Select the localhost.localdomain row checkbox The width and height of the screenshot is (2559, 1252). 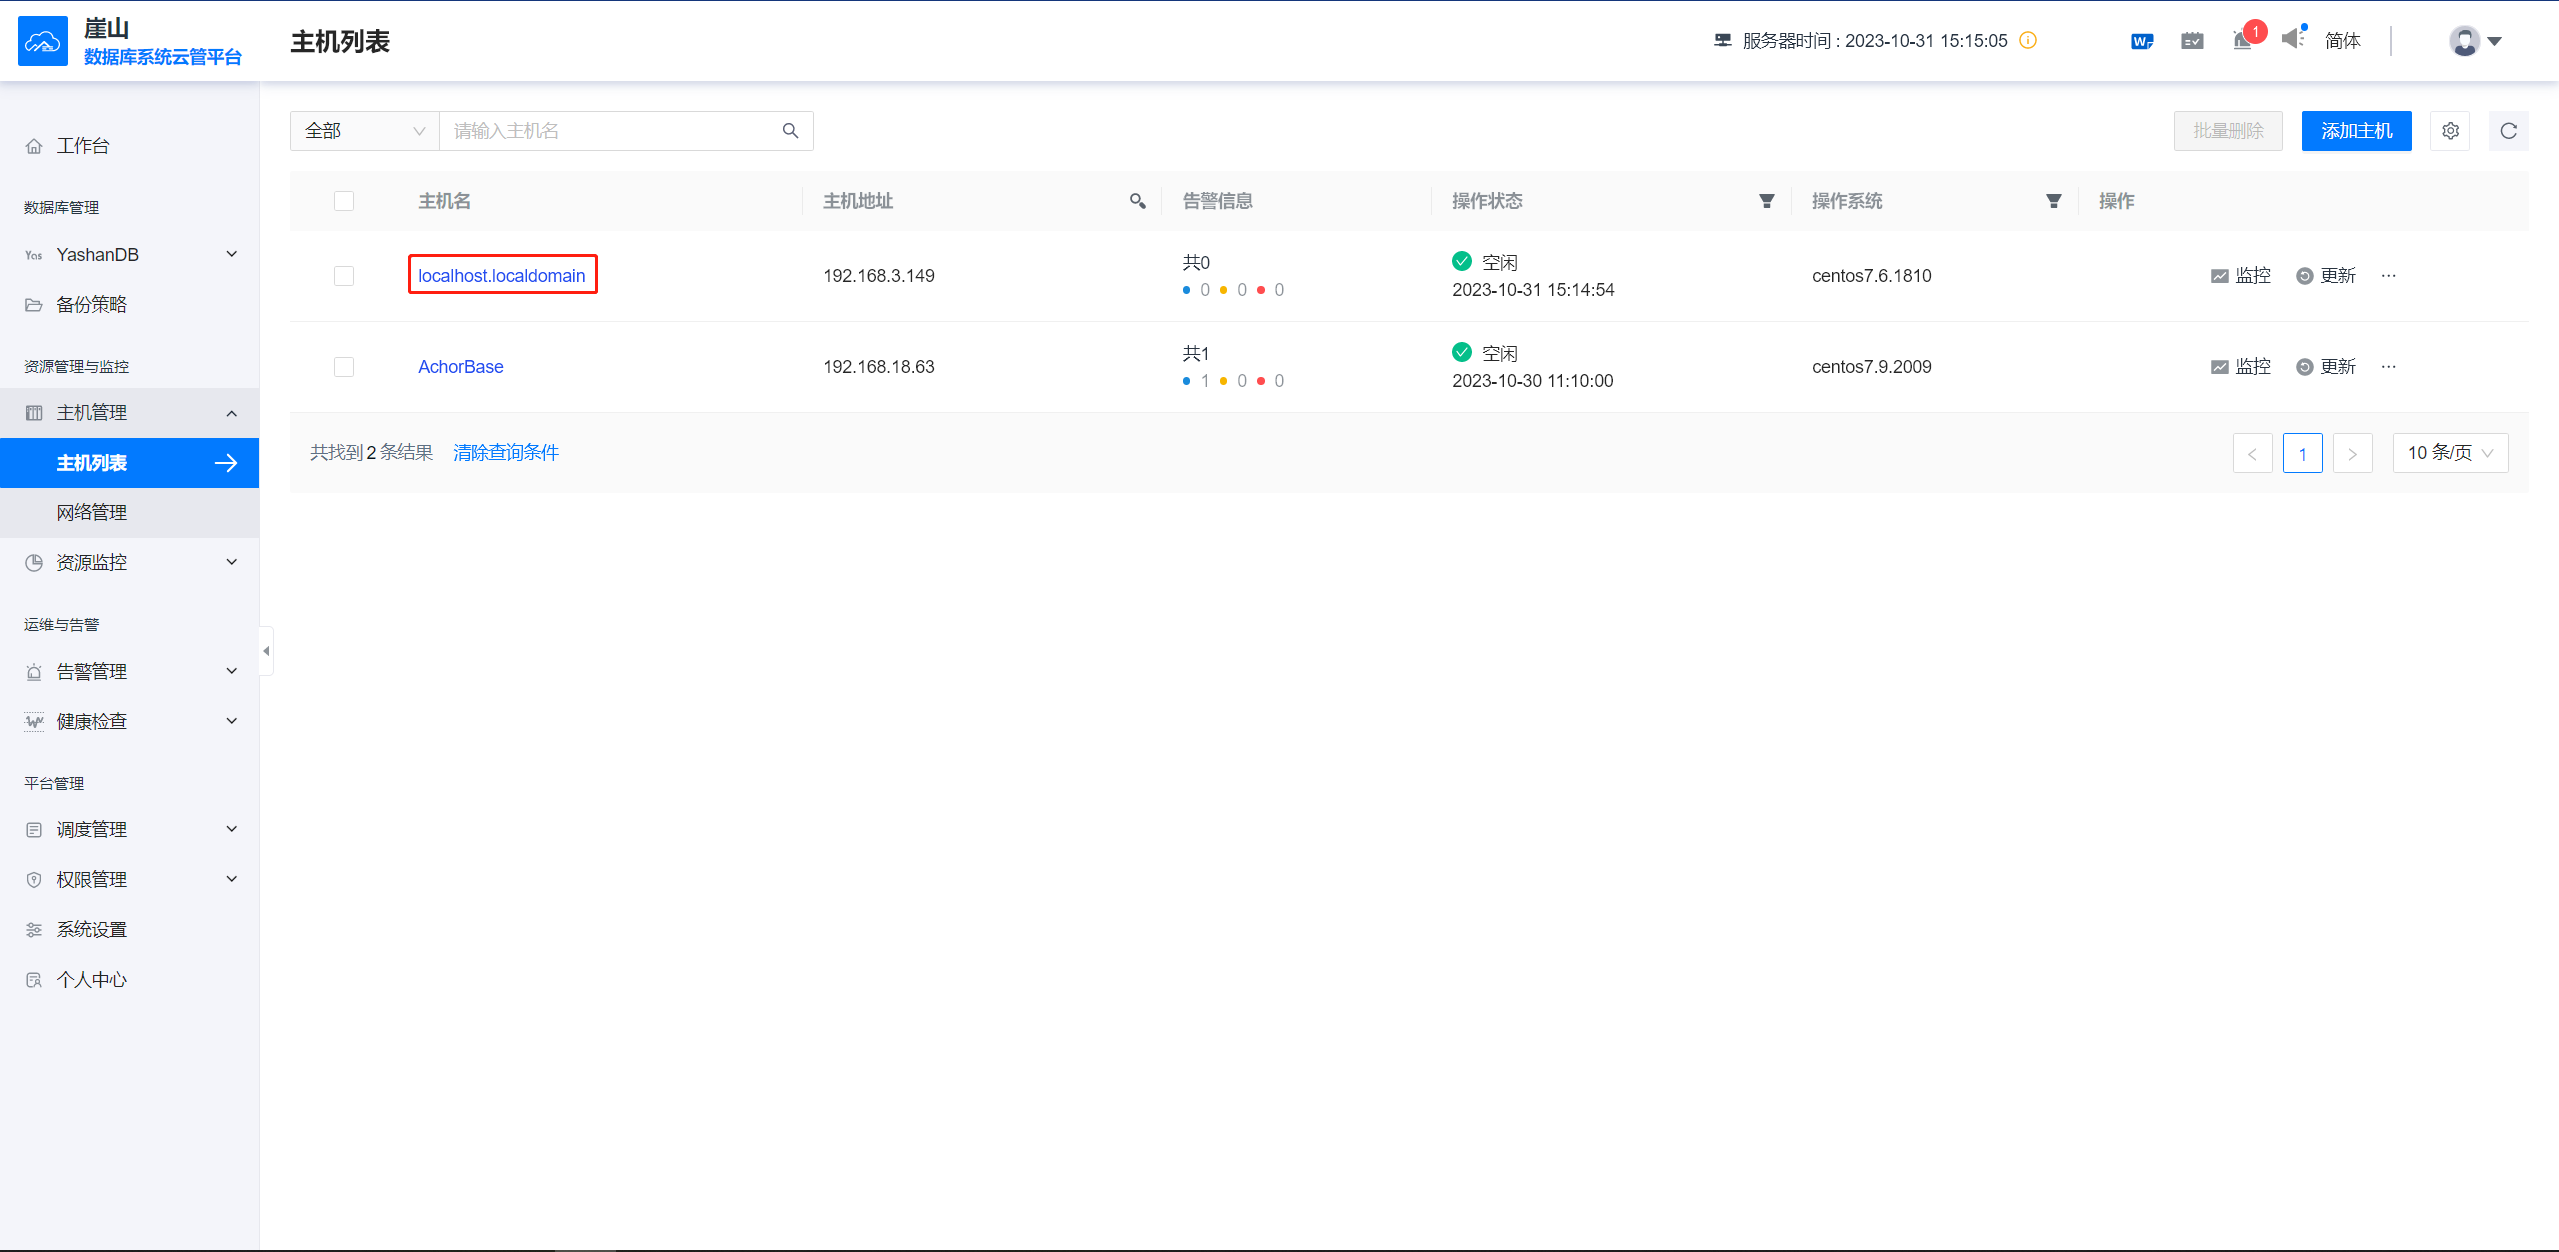(344, 276)
